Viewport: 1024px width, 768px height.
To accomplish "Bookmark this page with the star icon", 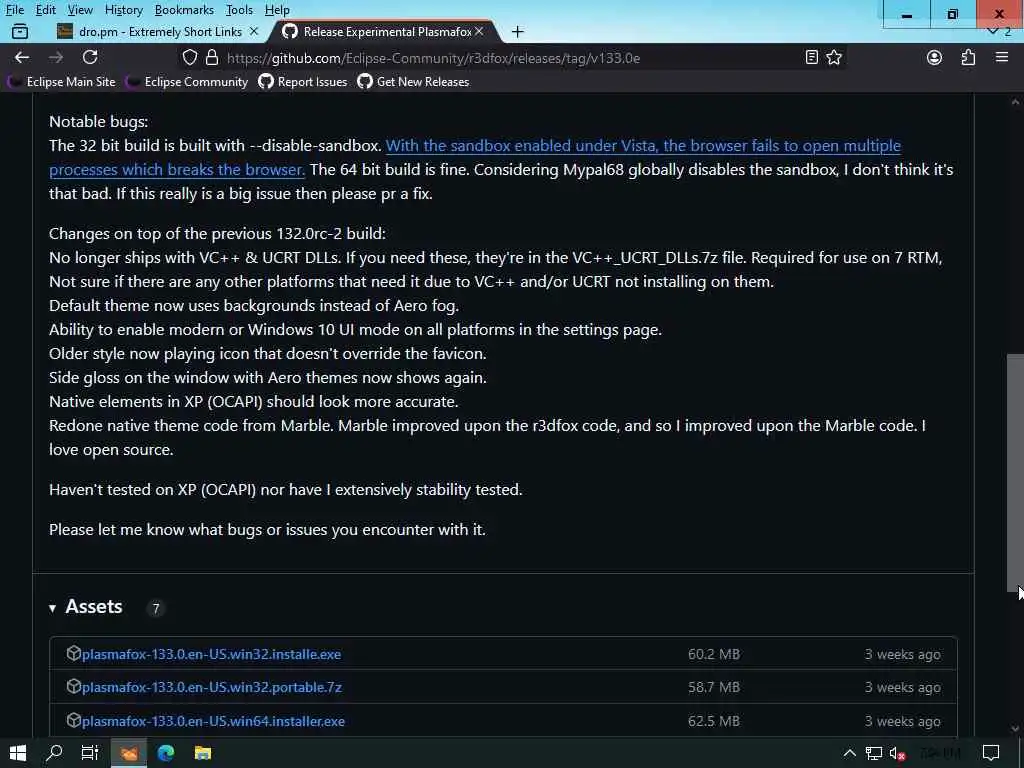I will point(834,57).
